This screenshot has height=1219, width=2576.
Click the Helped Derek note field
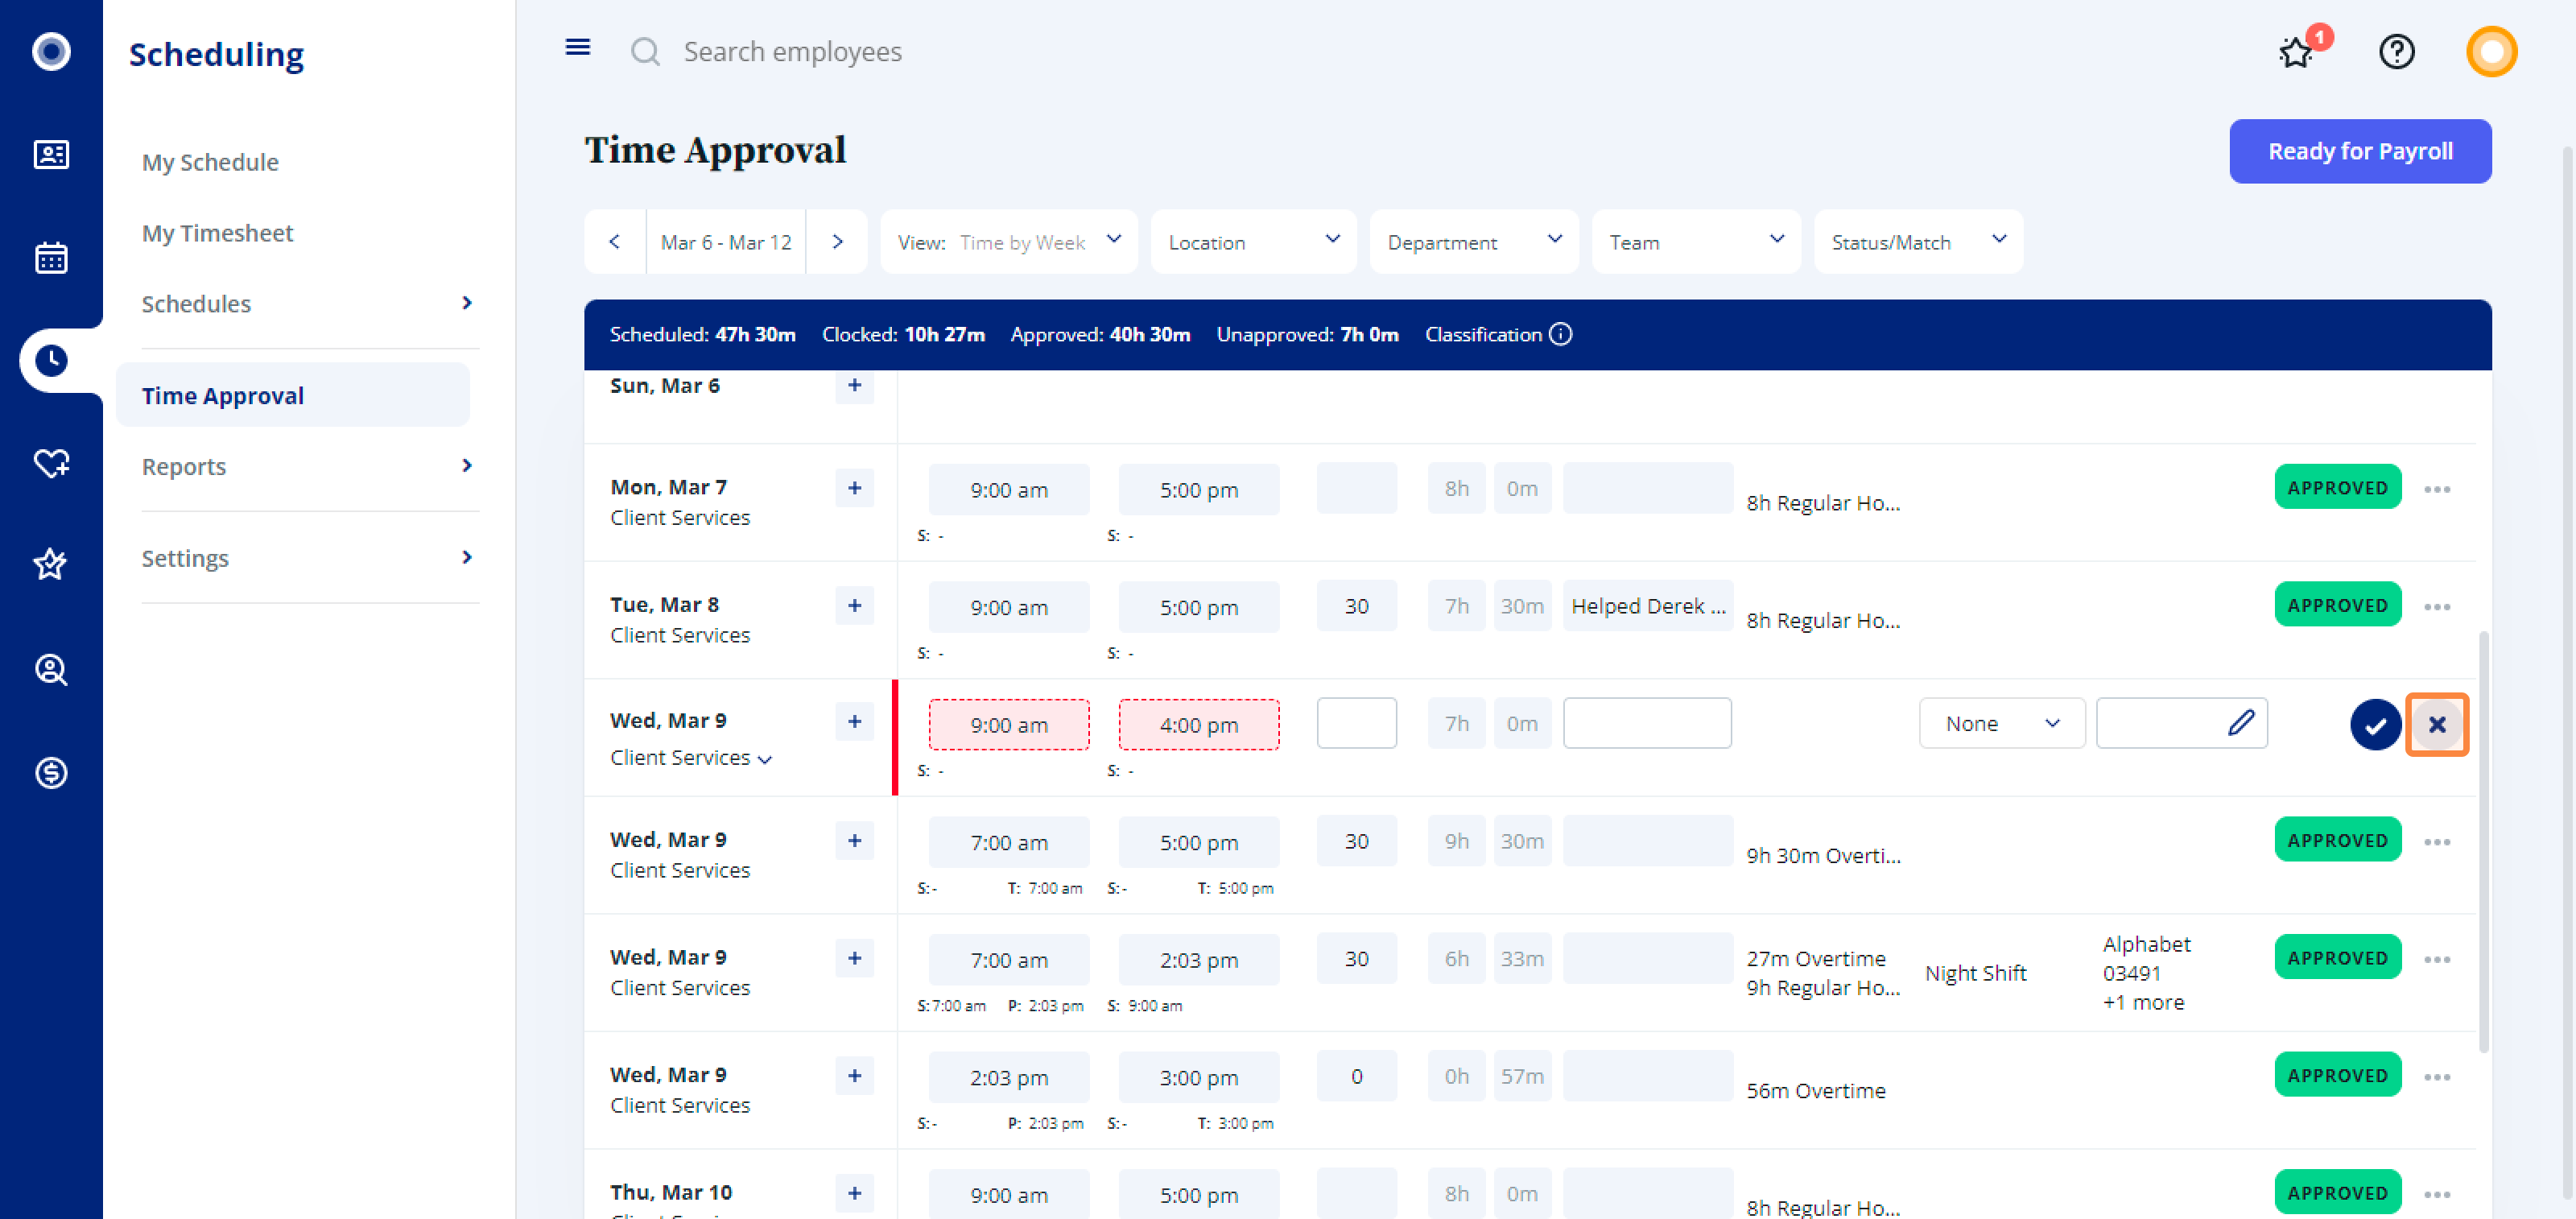pyautogui.click(x=1647, y=606)
